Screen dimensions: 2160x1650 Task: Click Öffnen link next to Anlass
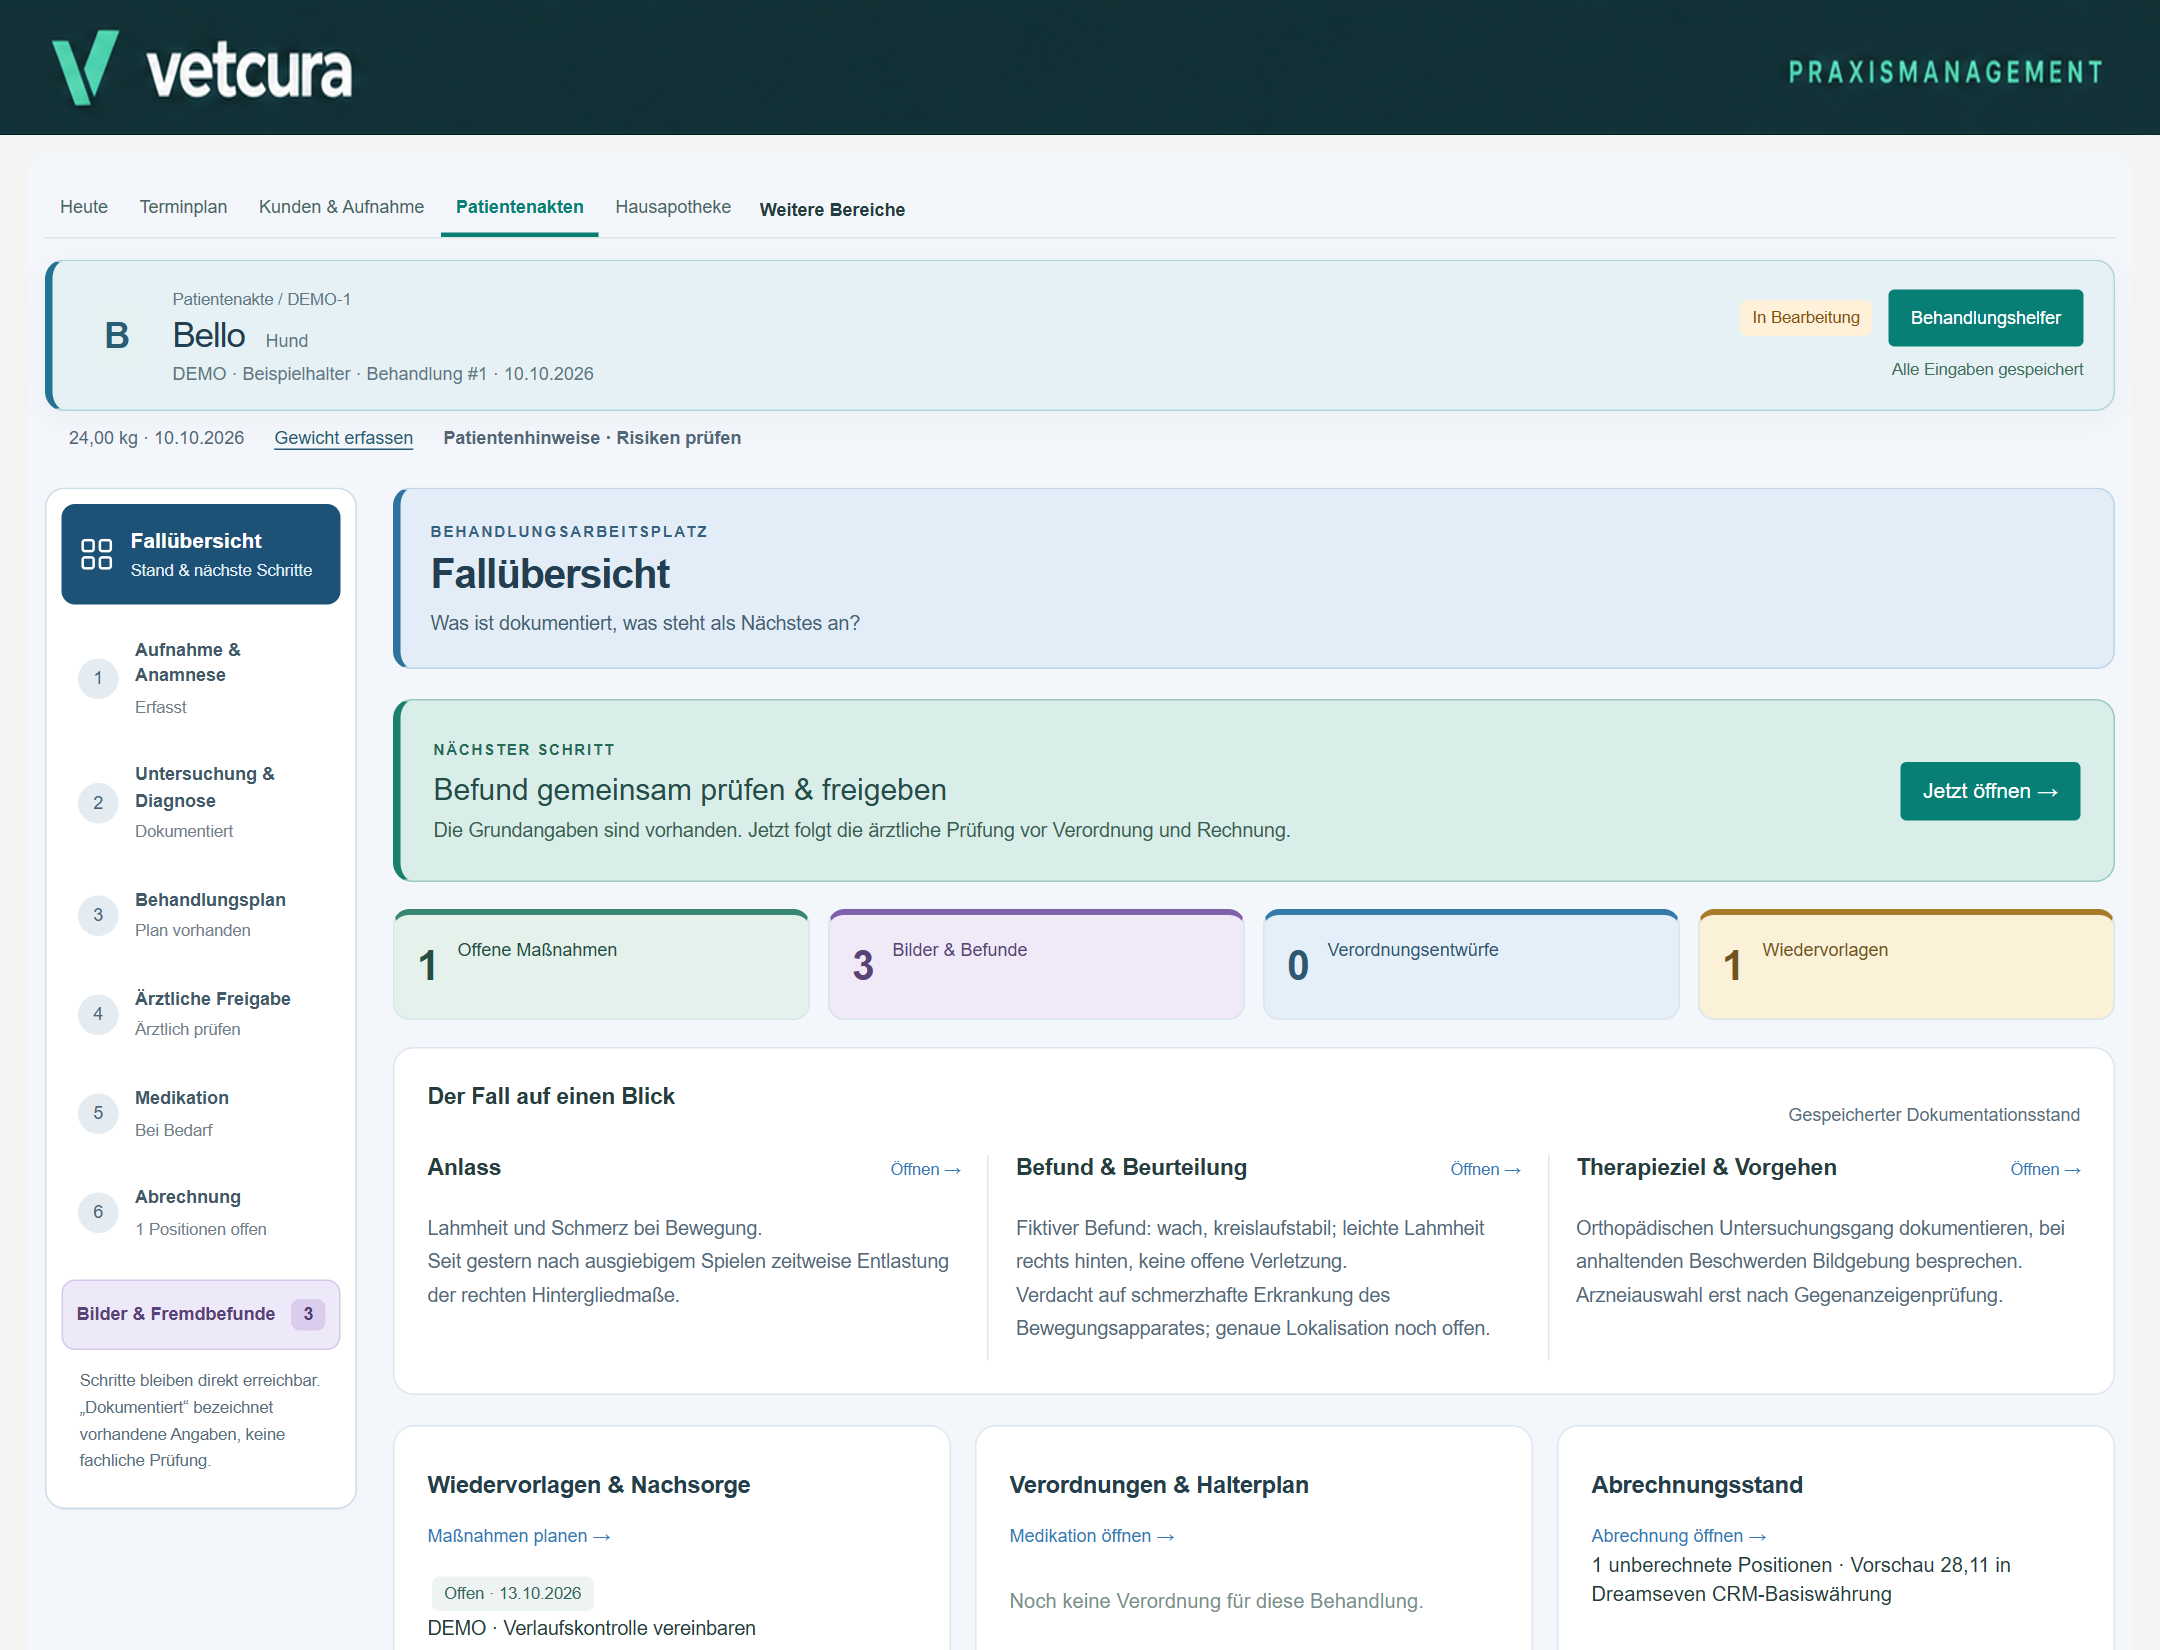pyautogui.click(x=925, y=1169)
